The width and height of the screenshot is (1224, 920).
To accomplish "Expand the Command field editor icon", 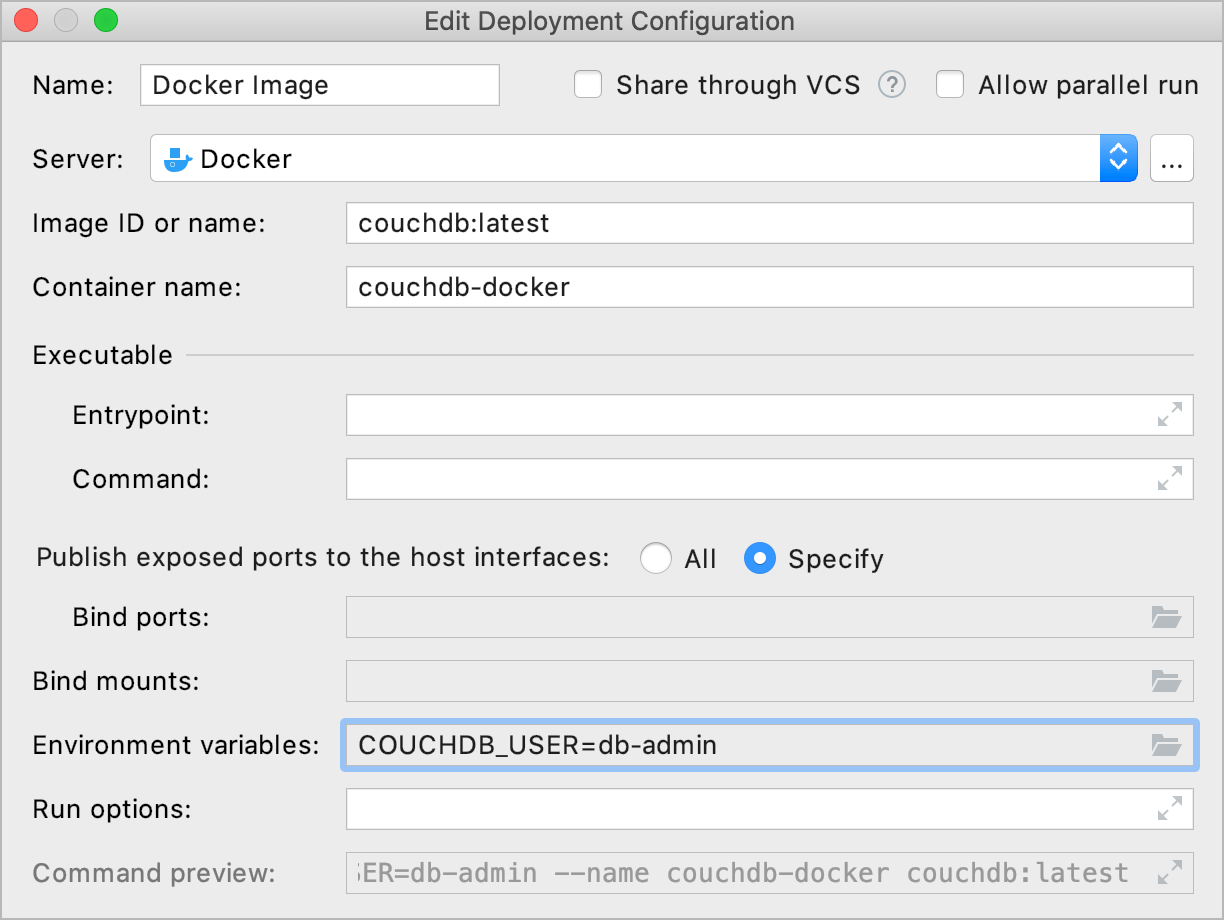I will click(x=1169, y=478).
